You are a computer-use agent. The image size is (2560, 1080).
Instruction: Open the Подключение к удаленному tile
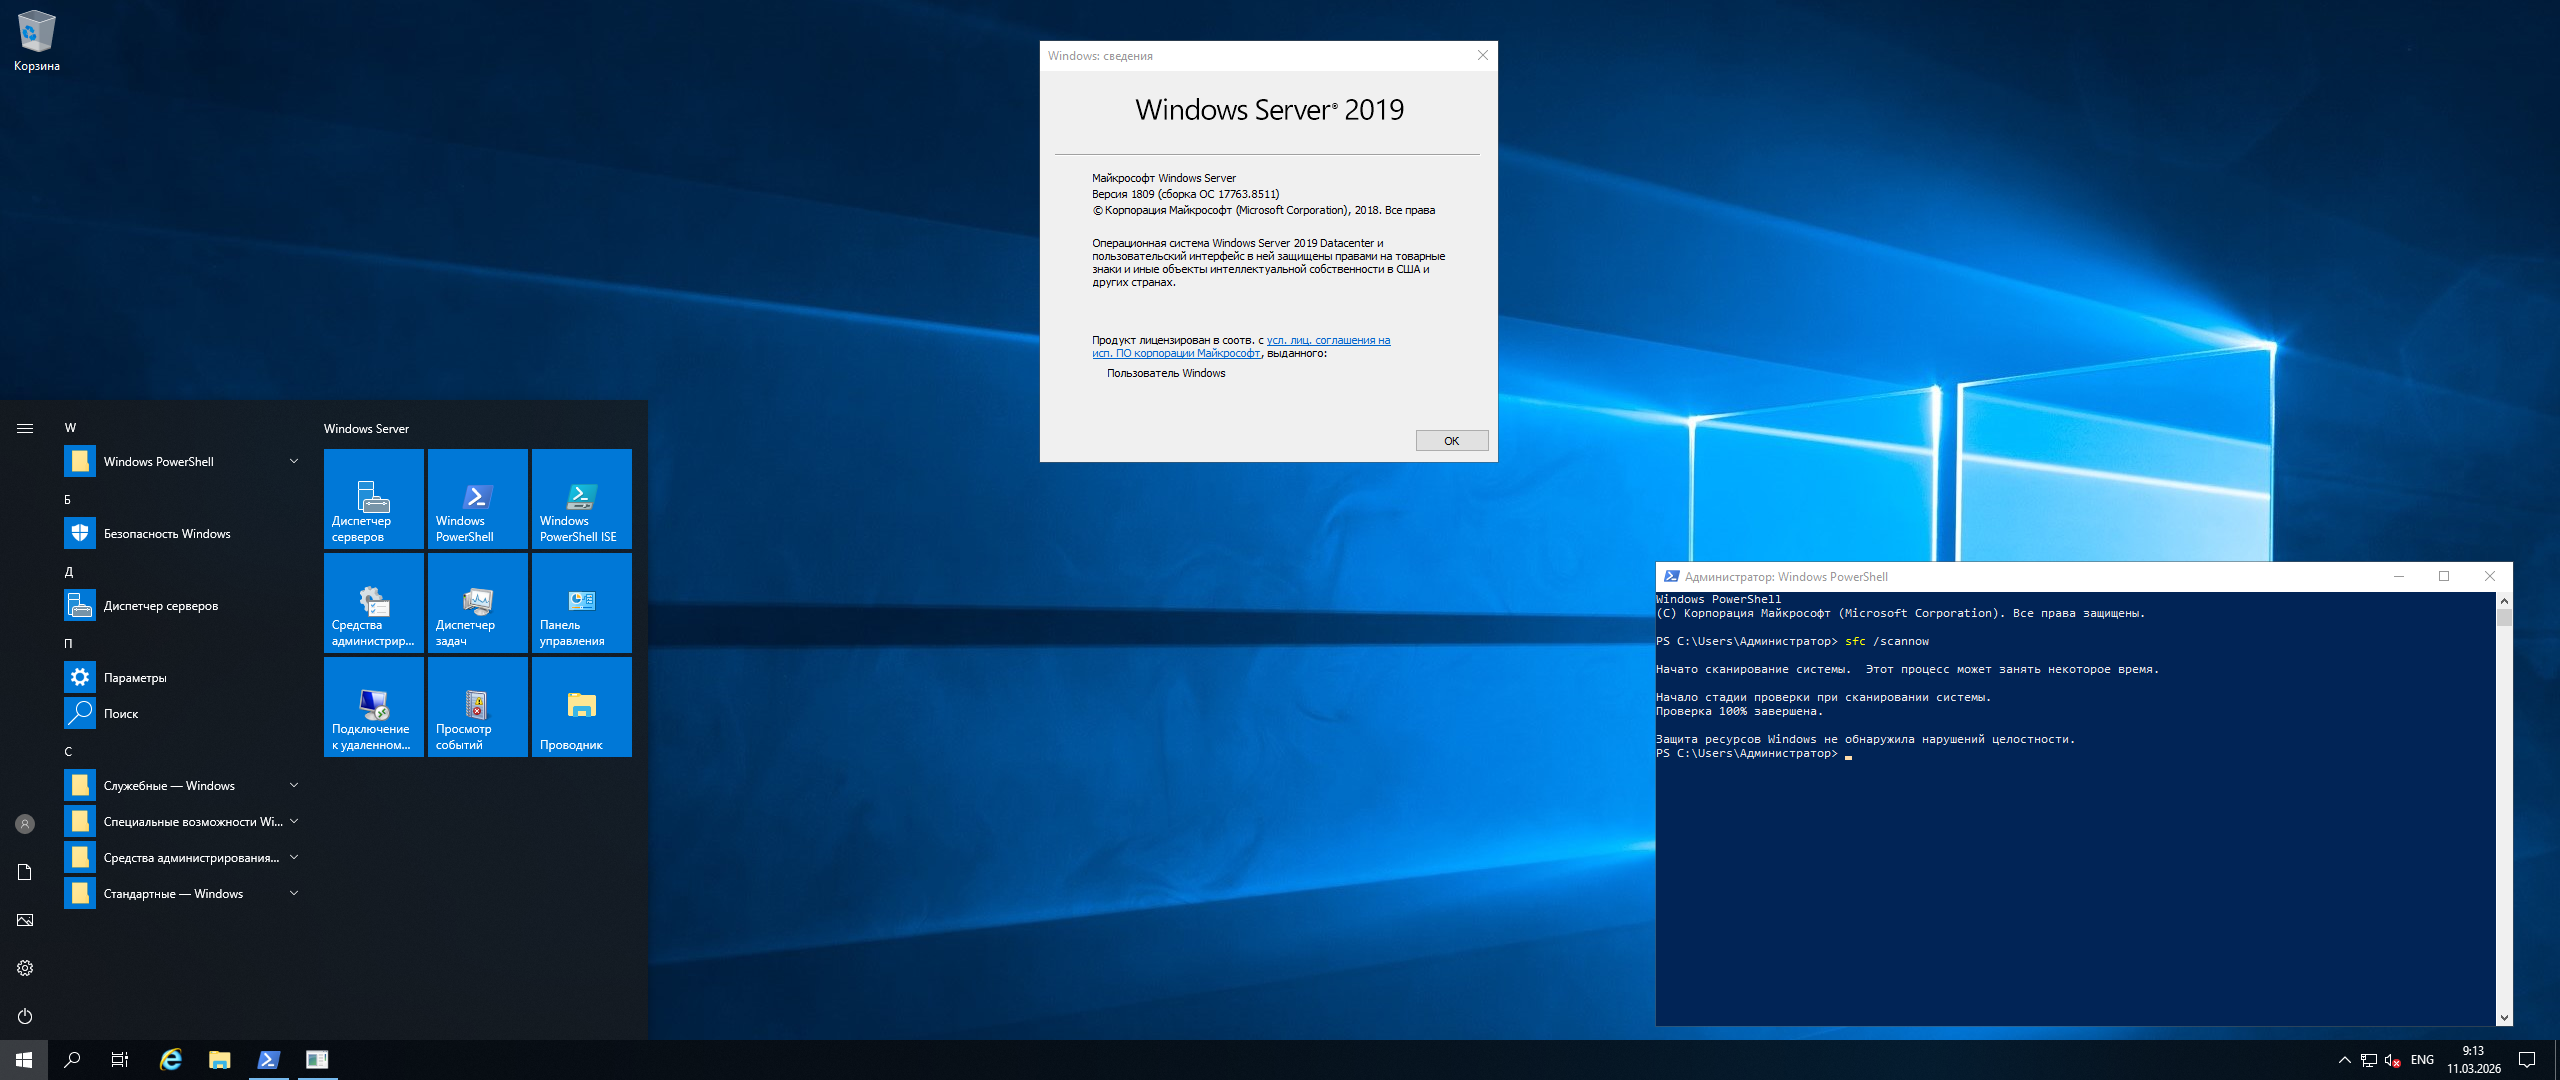point(373,706)
